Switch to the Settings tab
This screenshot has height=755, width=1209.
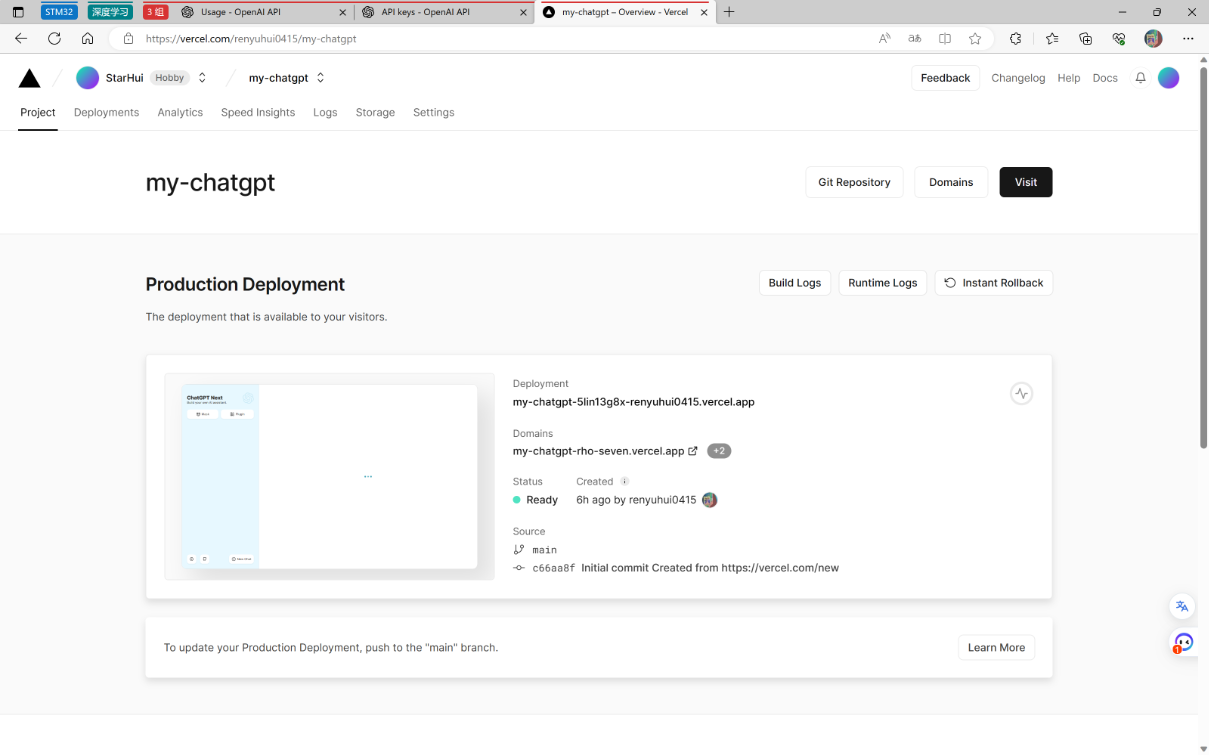[433, 113]
